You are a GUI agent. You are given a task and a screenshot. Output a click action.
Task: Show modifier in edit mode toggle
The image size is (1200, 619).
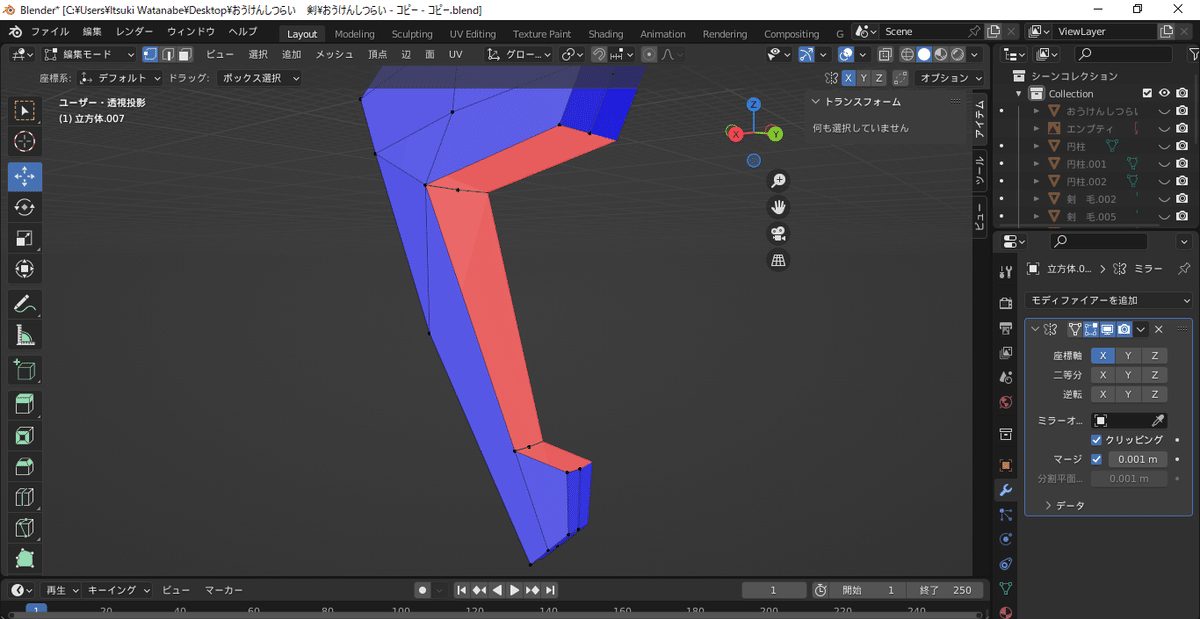pos(1091,329)
